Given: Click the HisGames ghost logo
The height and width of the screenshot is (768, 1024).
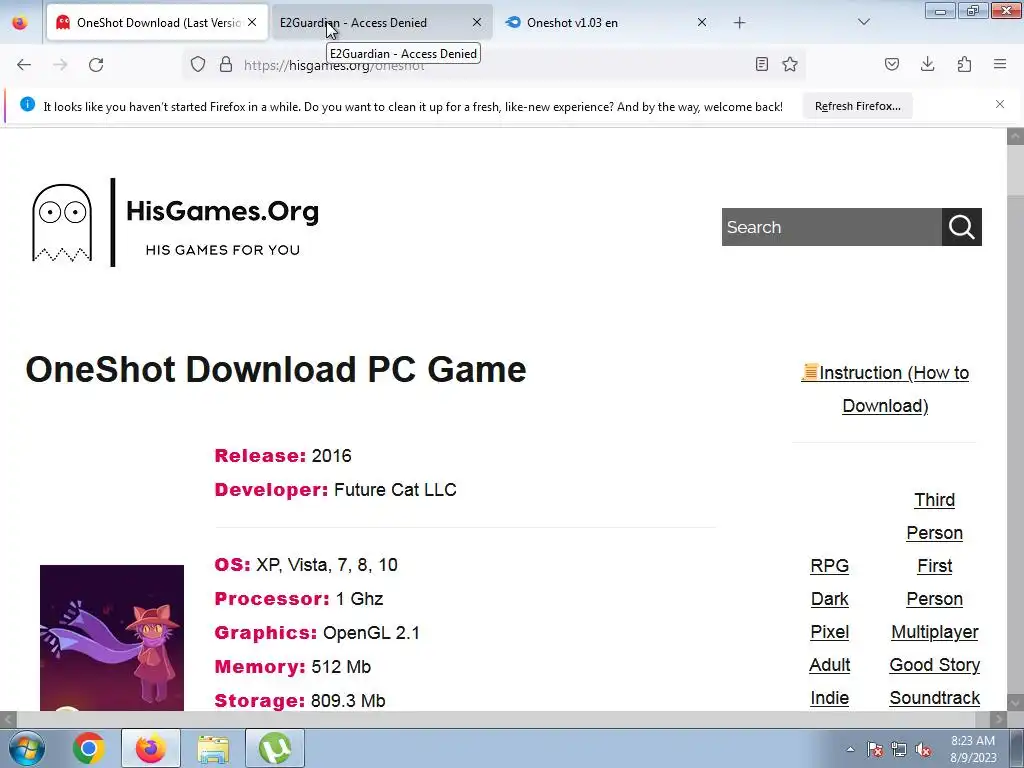Looking at the screenshot, I should 62,223.
